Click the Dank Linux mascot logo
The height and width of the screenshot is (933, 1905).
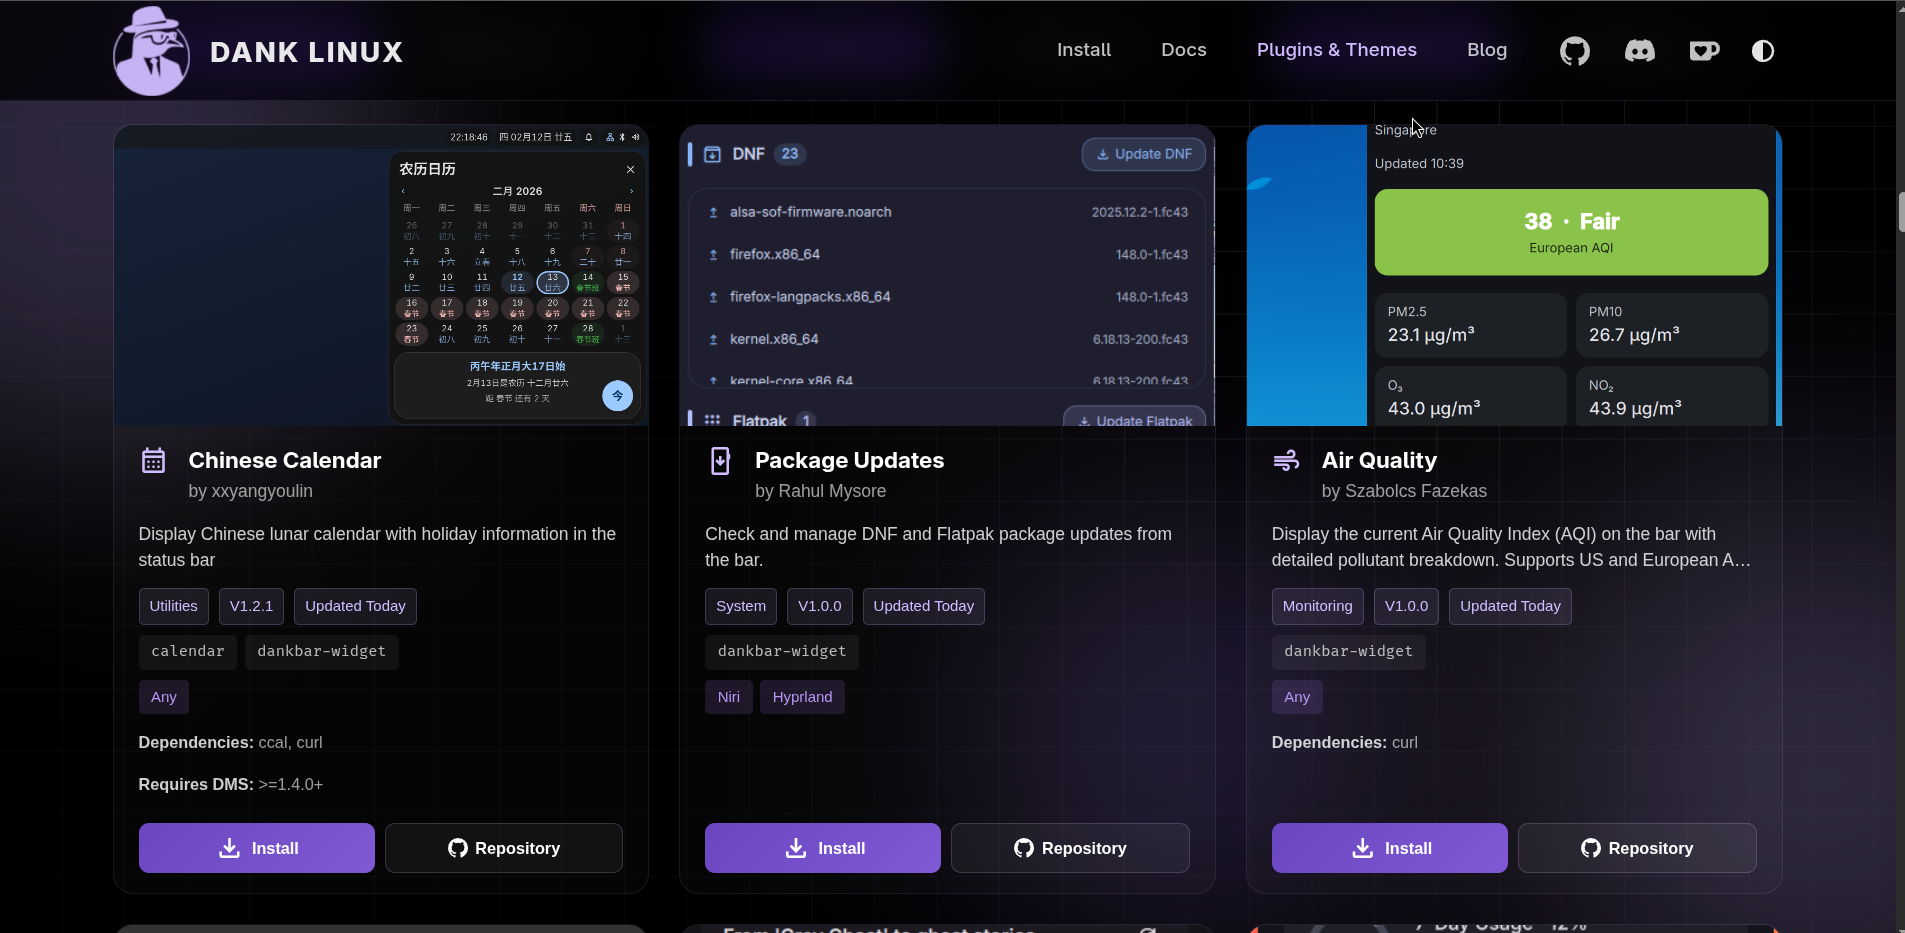tap(151, 50)
